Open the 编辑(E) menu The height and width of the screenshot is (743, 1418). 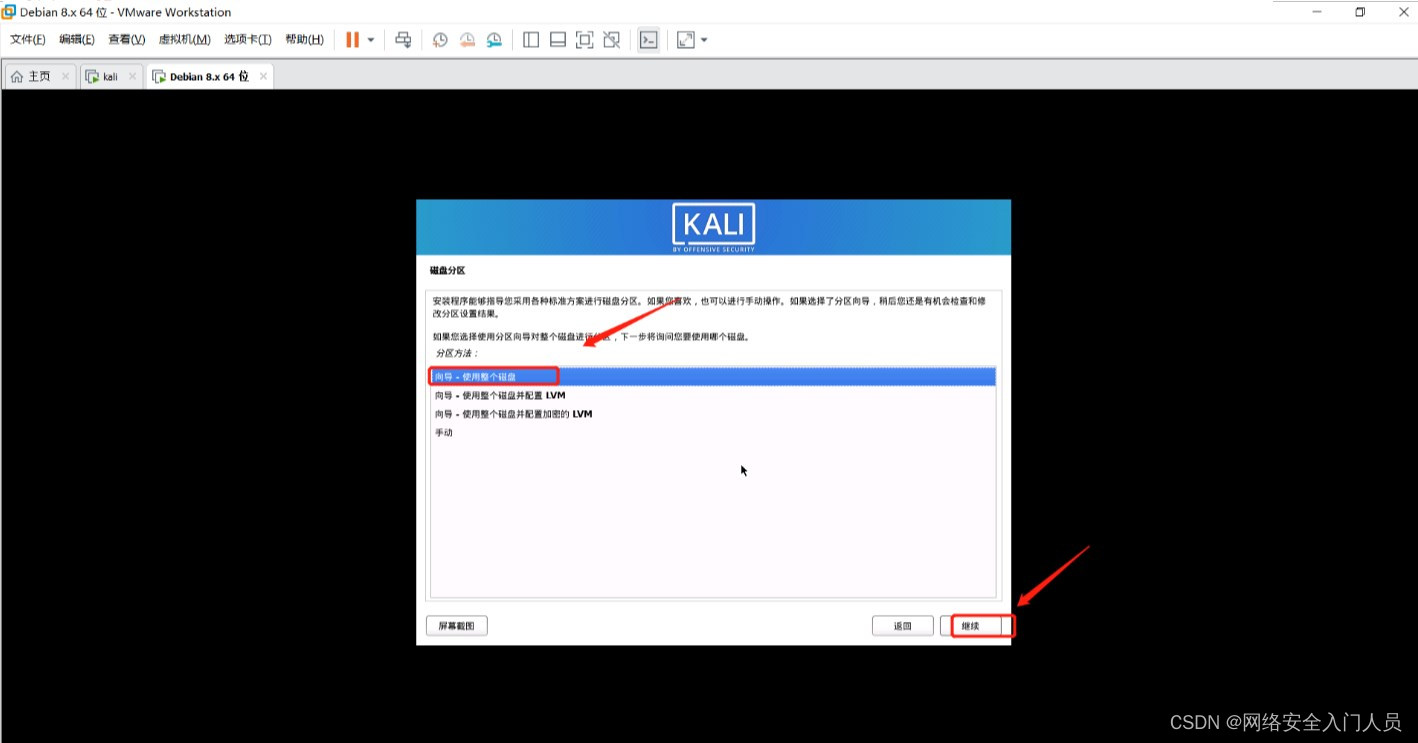point(77,40)
